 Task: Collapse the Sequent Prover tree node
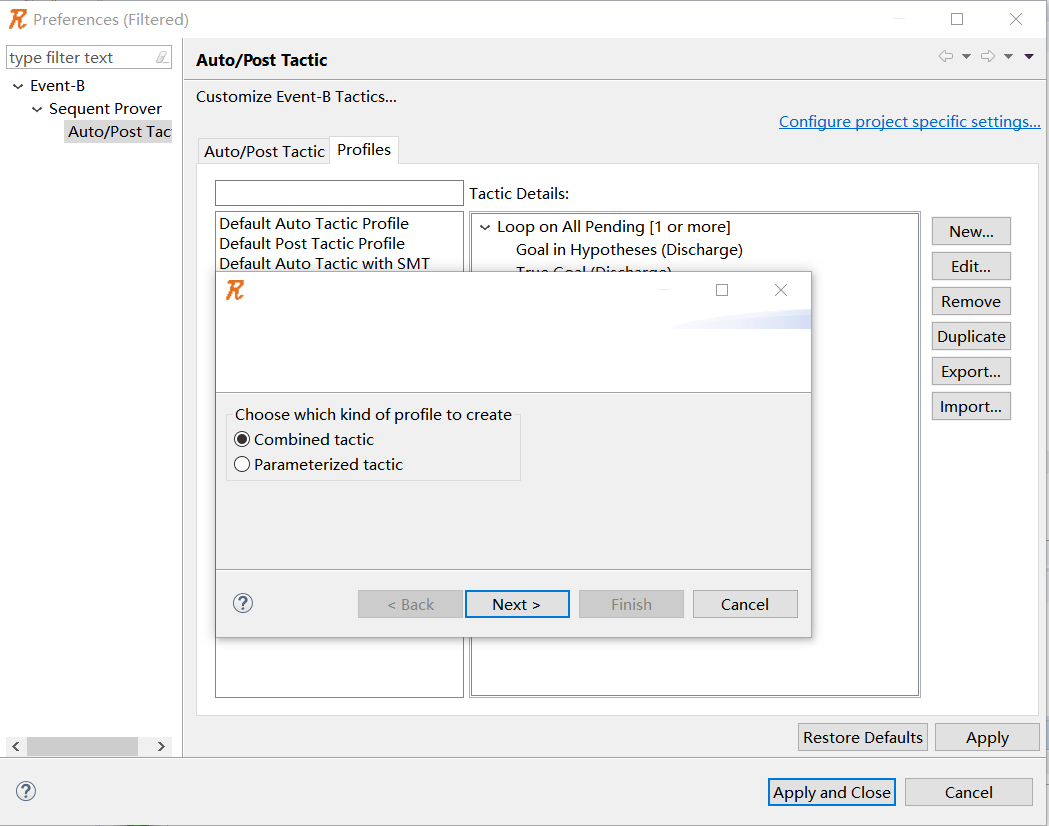click(37, 109)
